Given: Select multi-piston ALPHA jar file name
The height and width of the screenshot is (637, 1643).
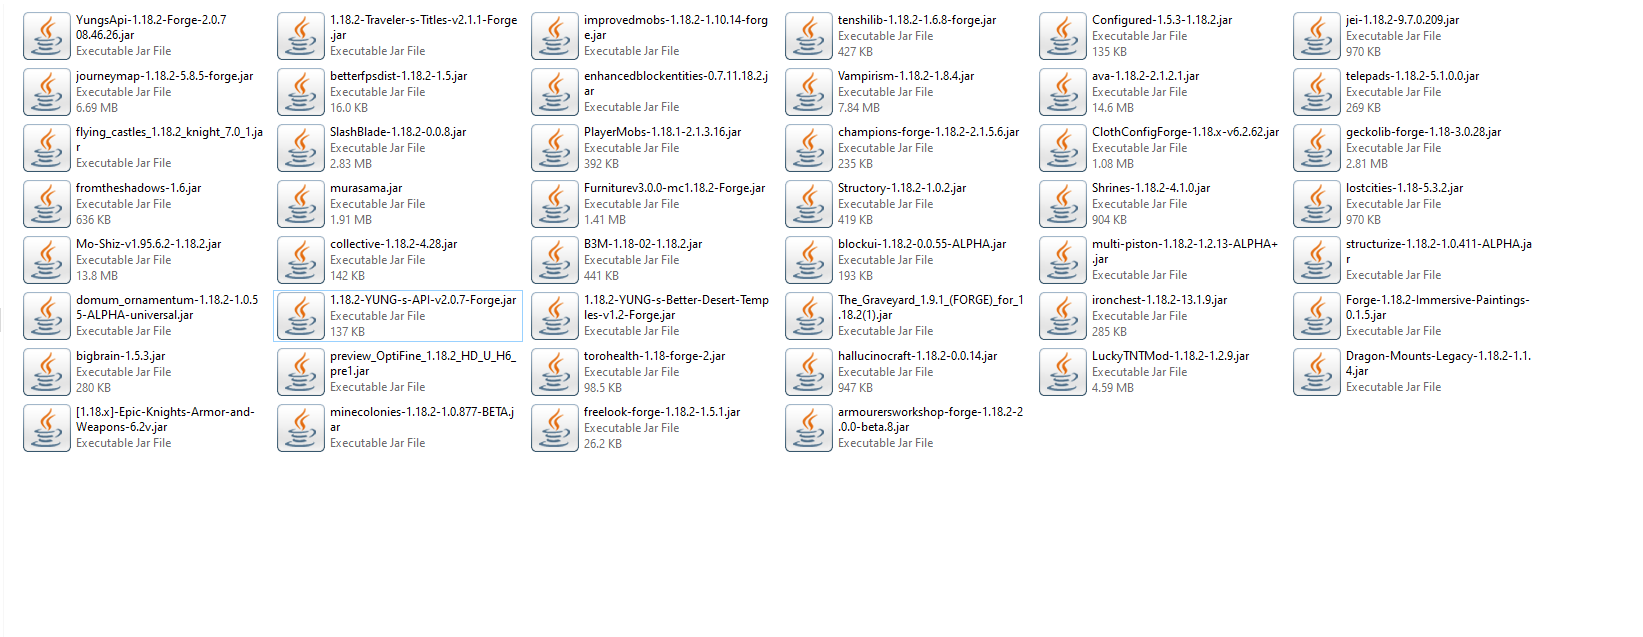Looking at the screenshot, I should (1185, 251).
